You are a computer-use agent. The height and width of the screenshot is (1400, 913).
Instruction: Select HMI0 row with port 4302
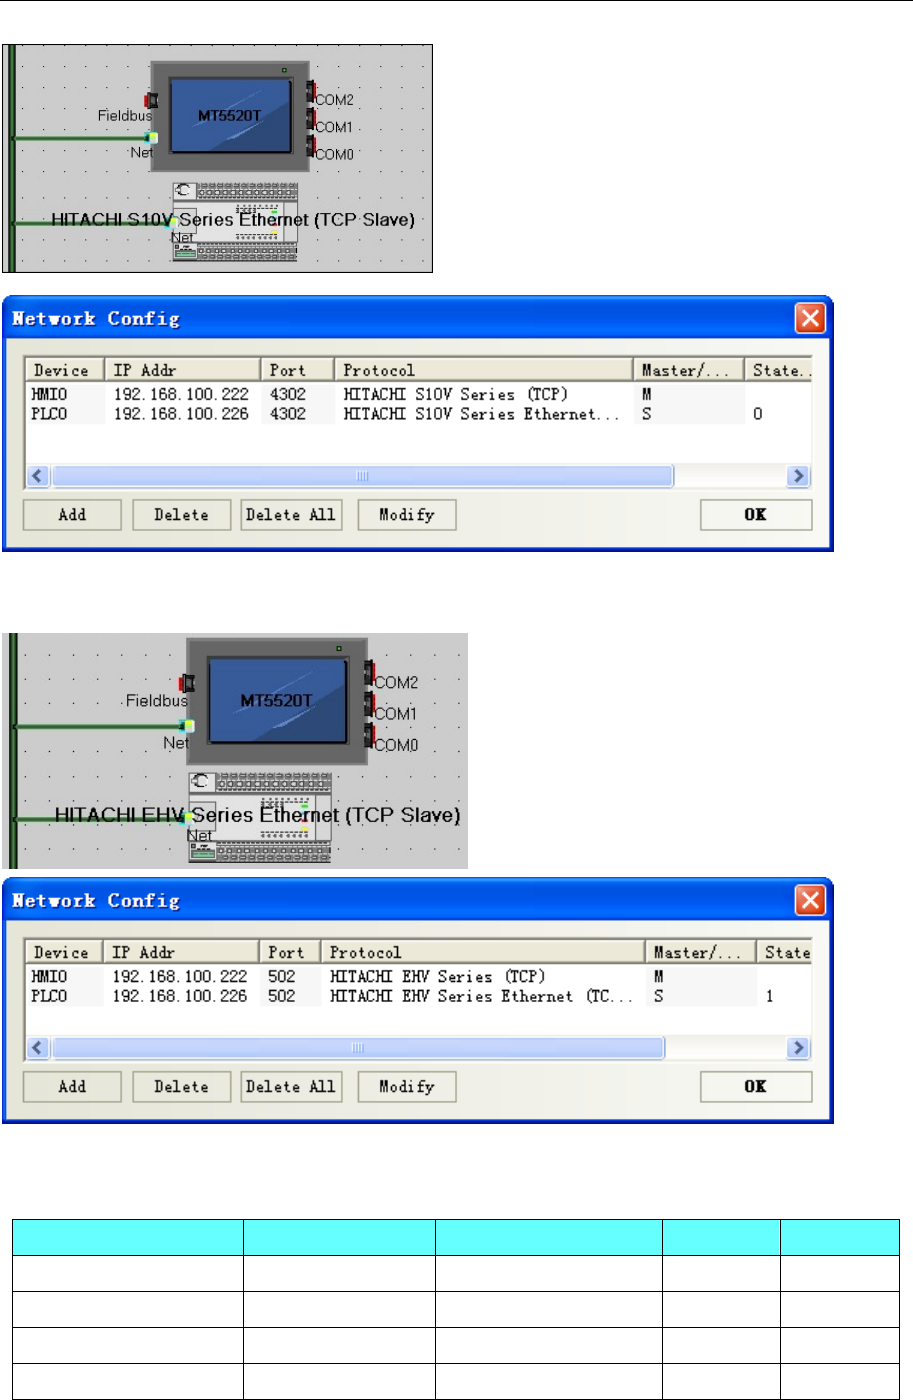pos(418,394)
